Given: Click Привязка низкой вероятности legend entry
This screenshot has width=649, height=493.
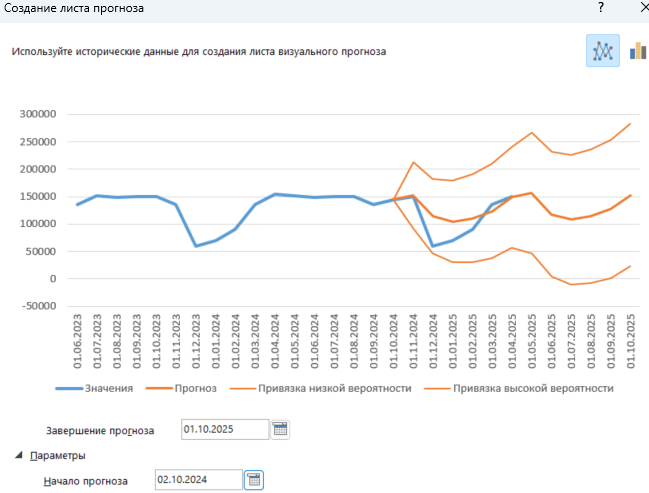Looking at the screenshot, I should (321, 388).
